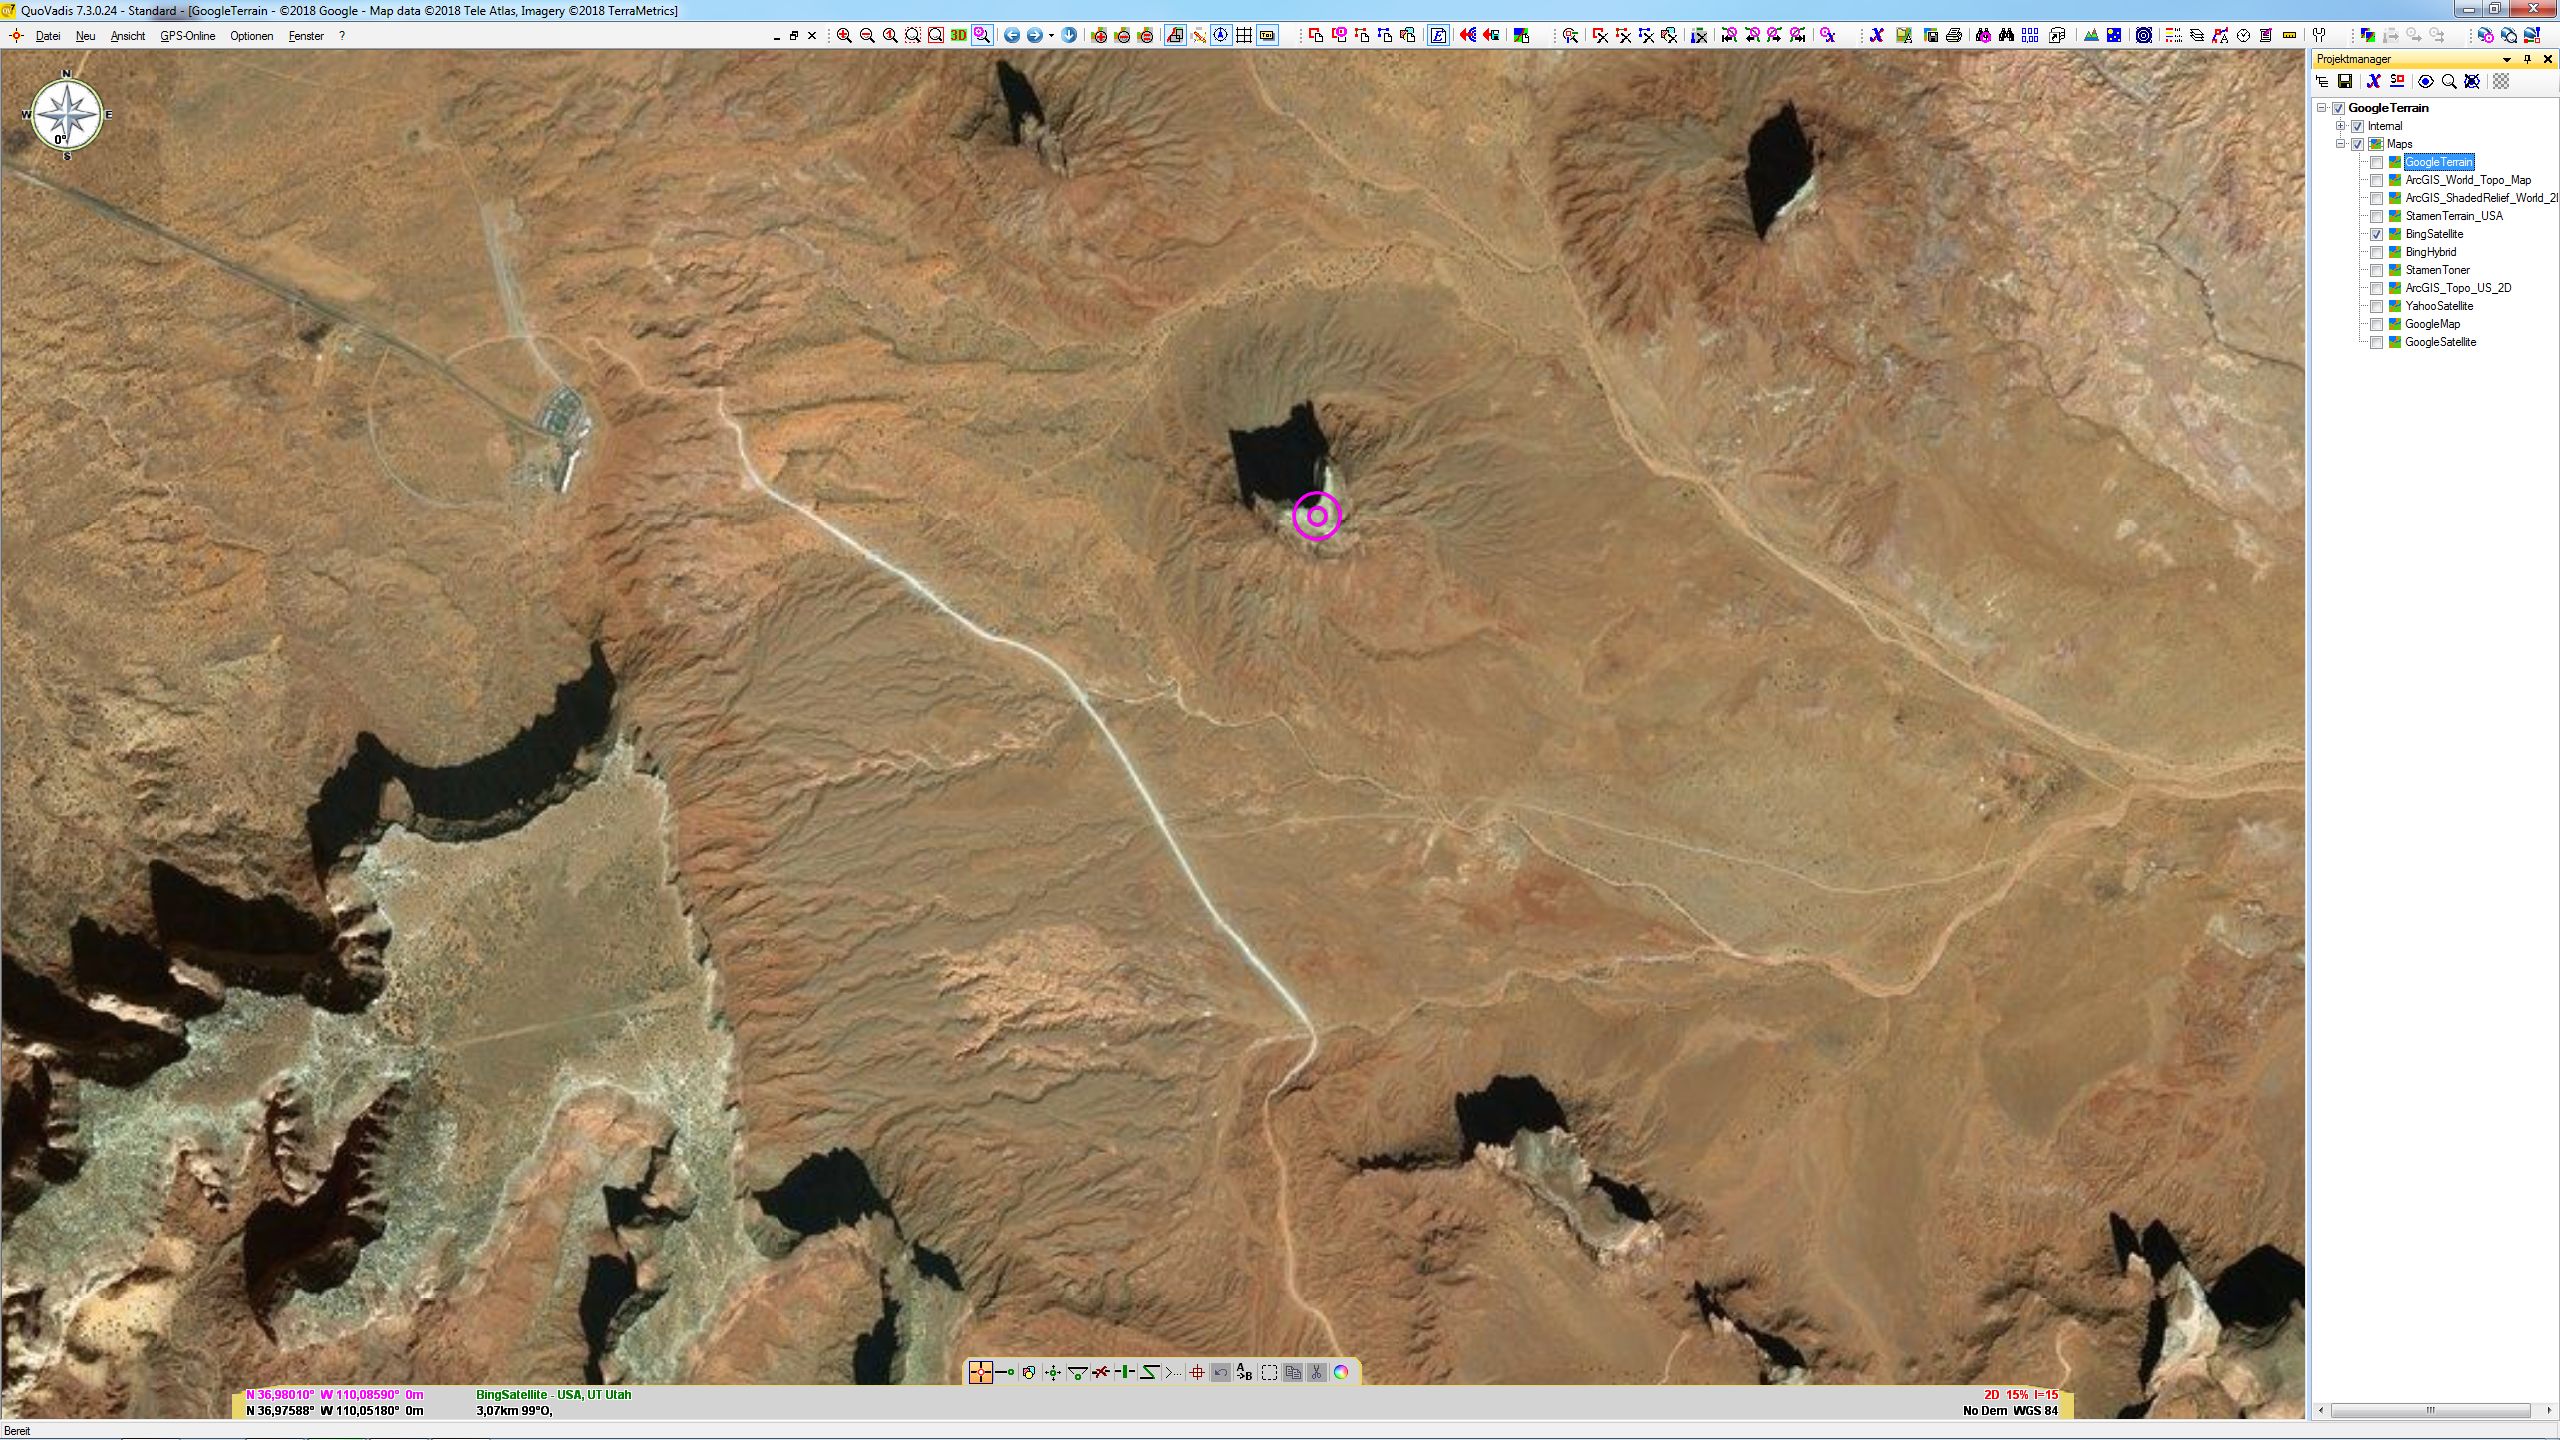Screen dimensions: 2560x1440
Task: Click the 3D view toolbar icon
Action: click(958, 35)
